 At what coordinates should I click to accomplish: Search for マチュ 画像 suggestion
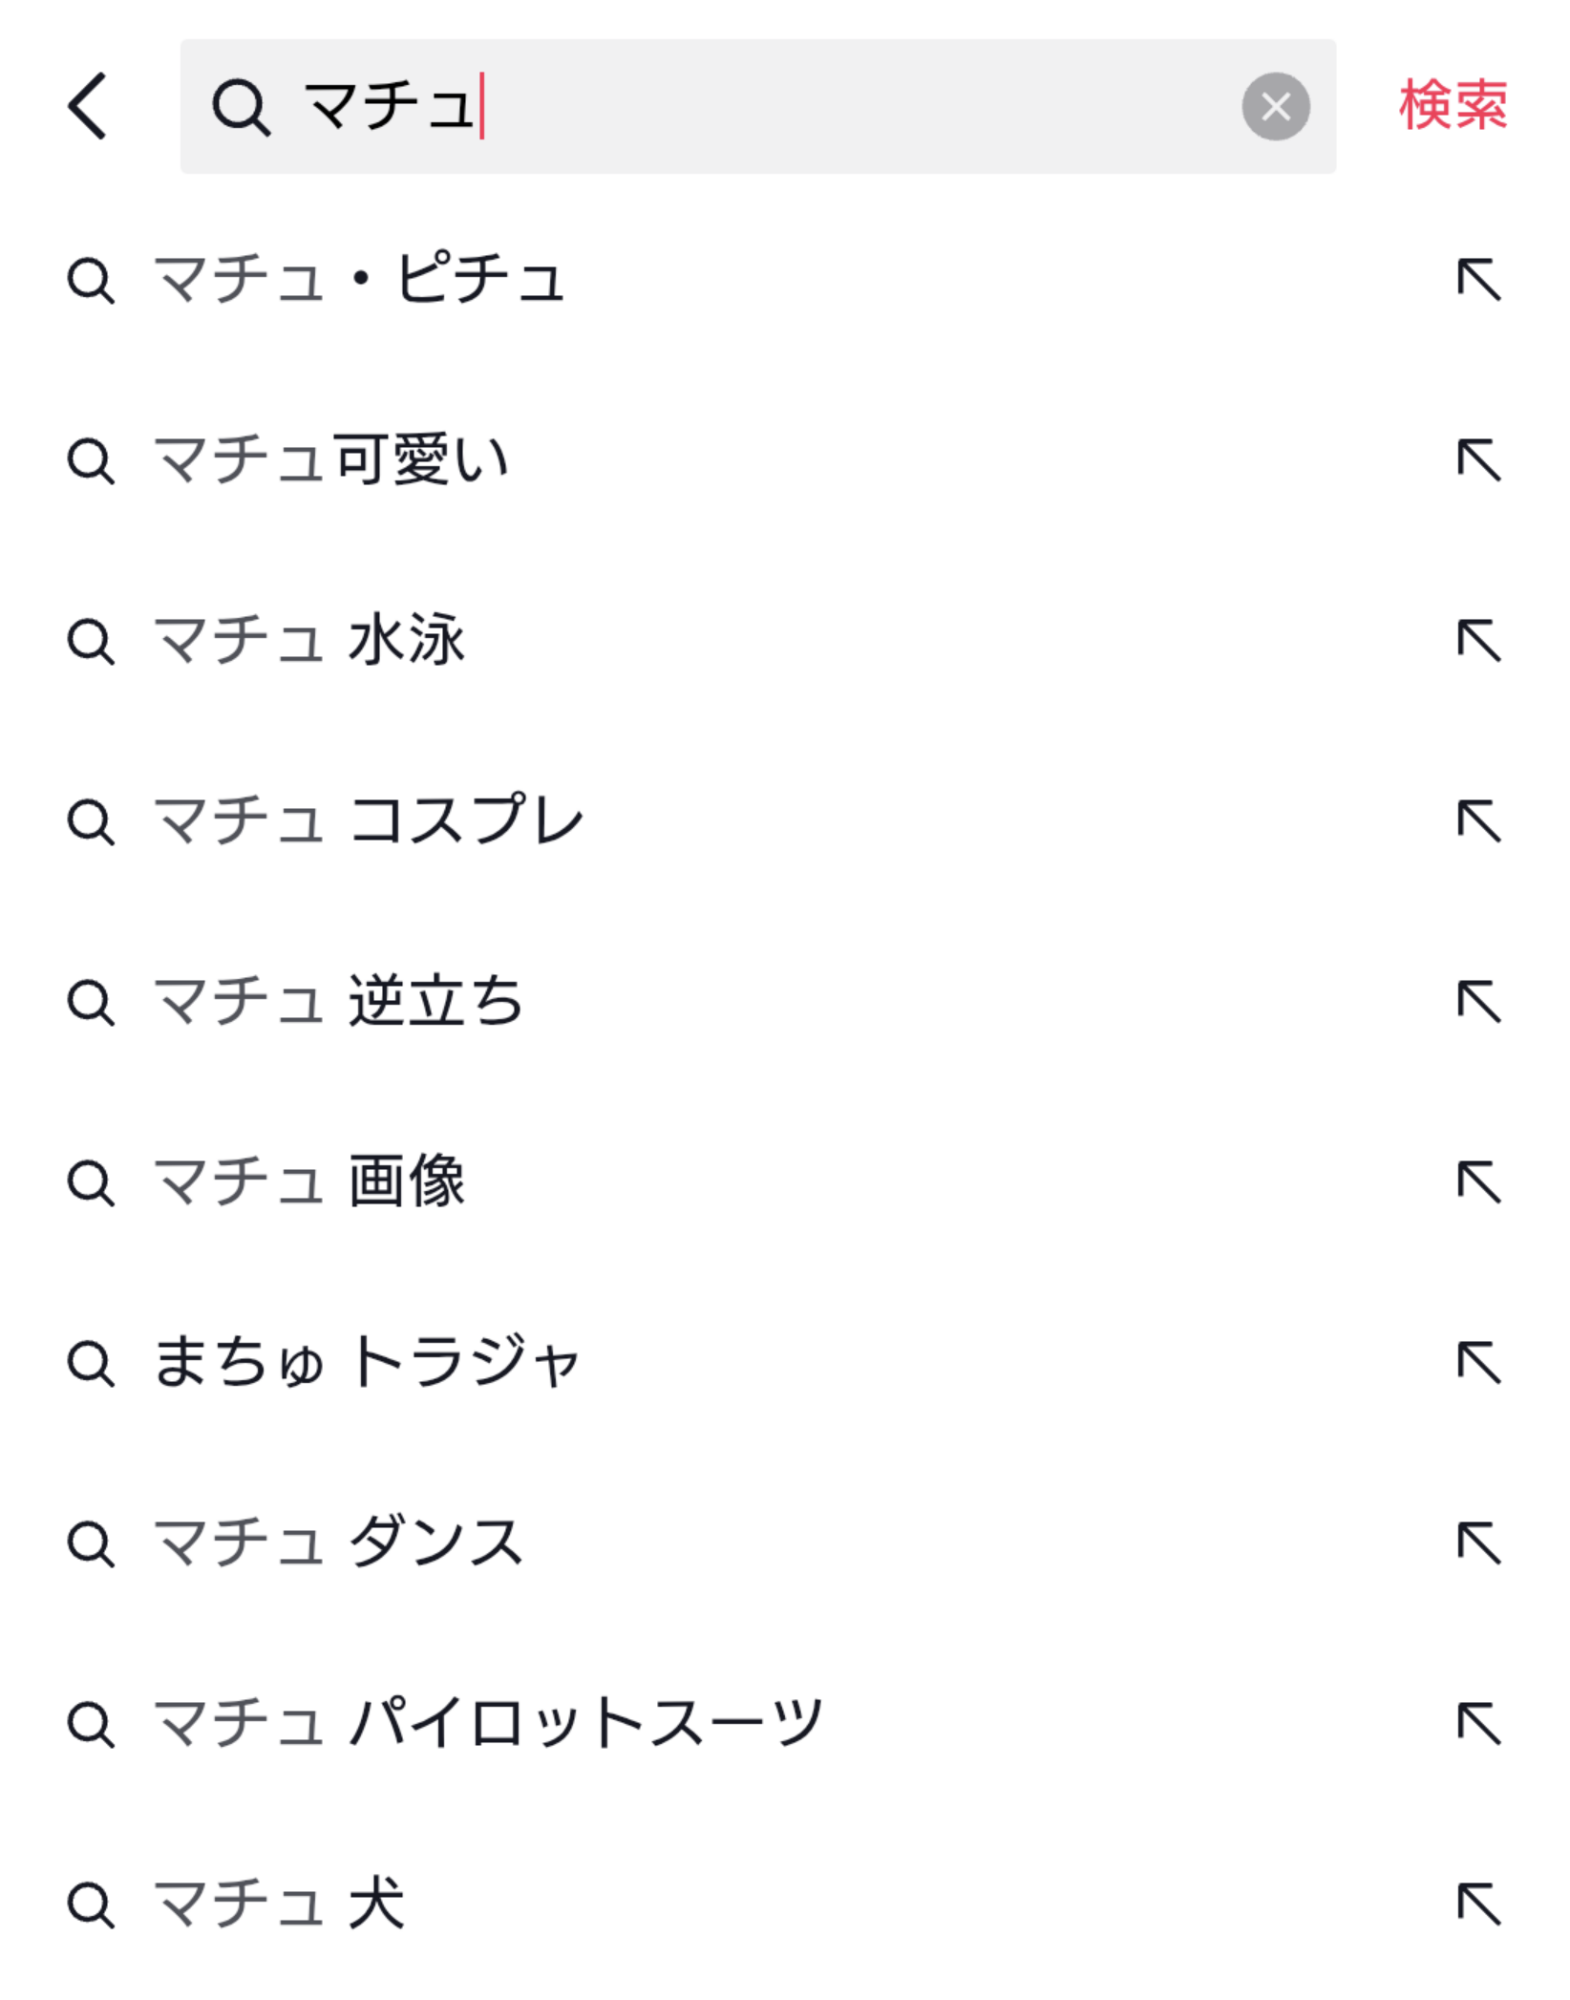tap(310, 1182)
